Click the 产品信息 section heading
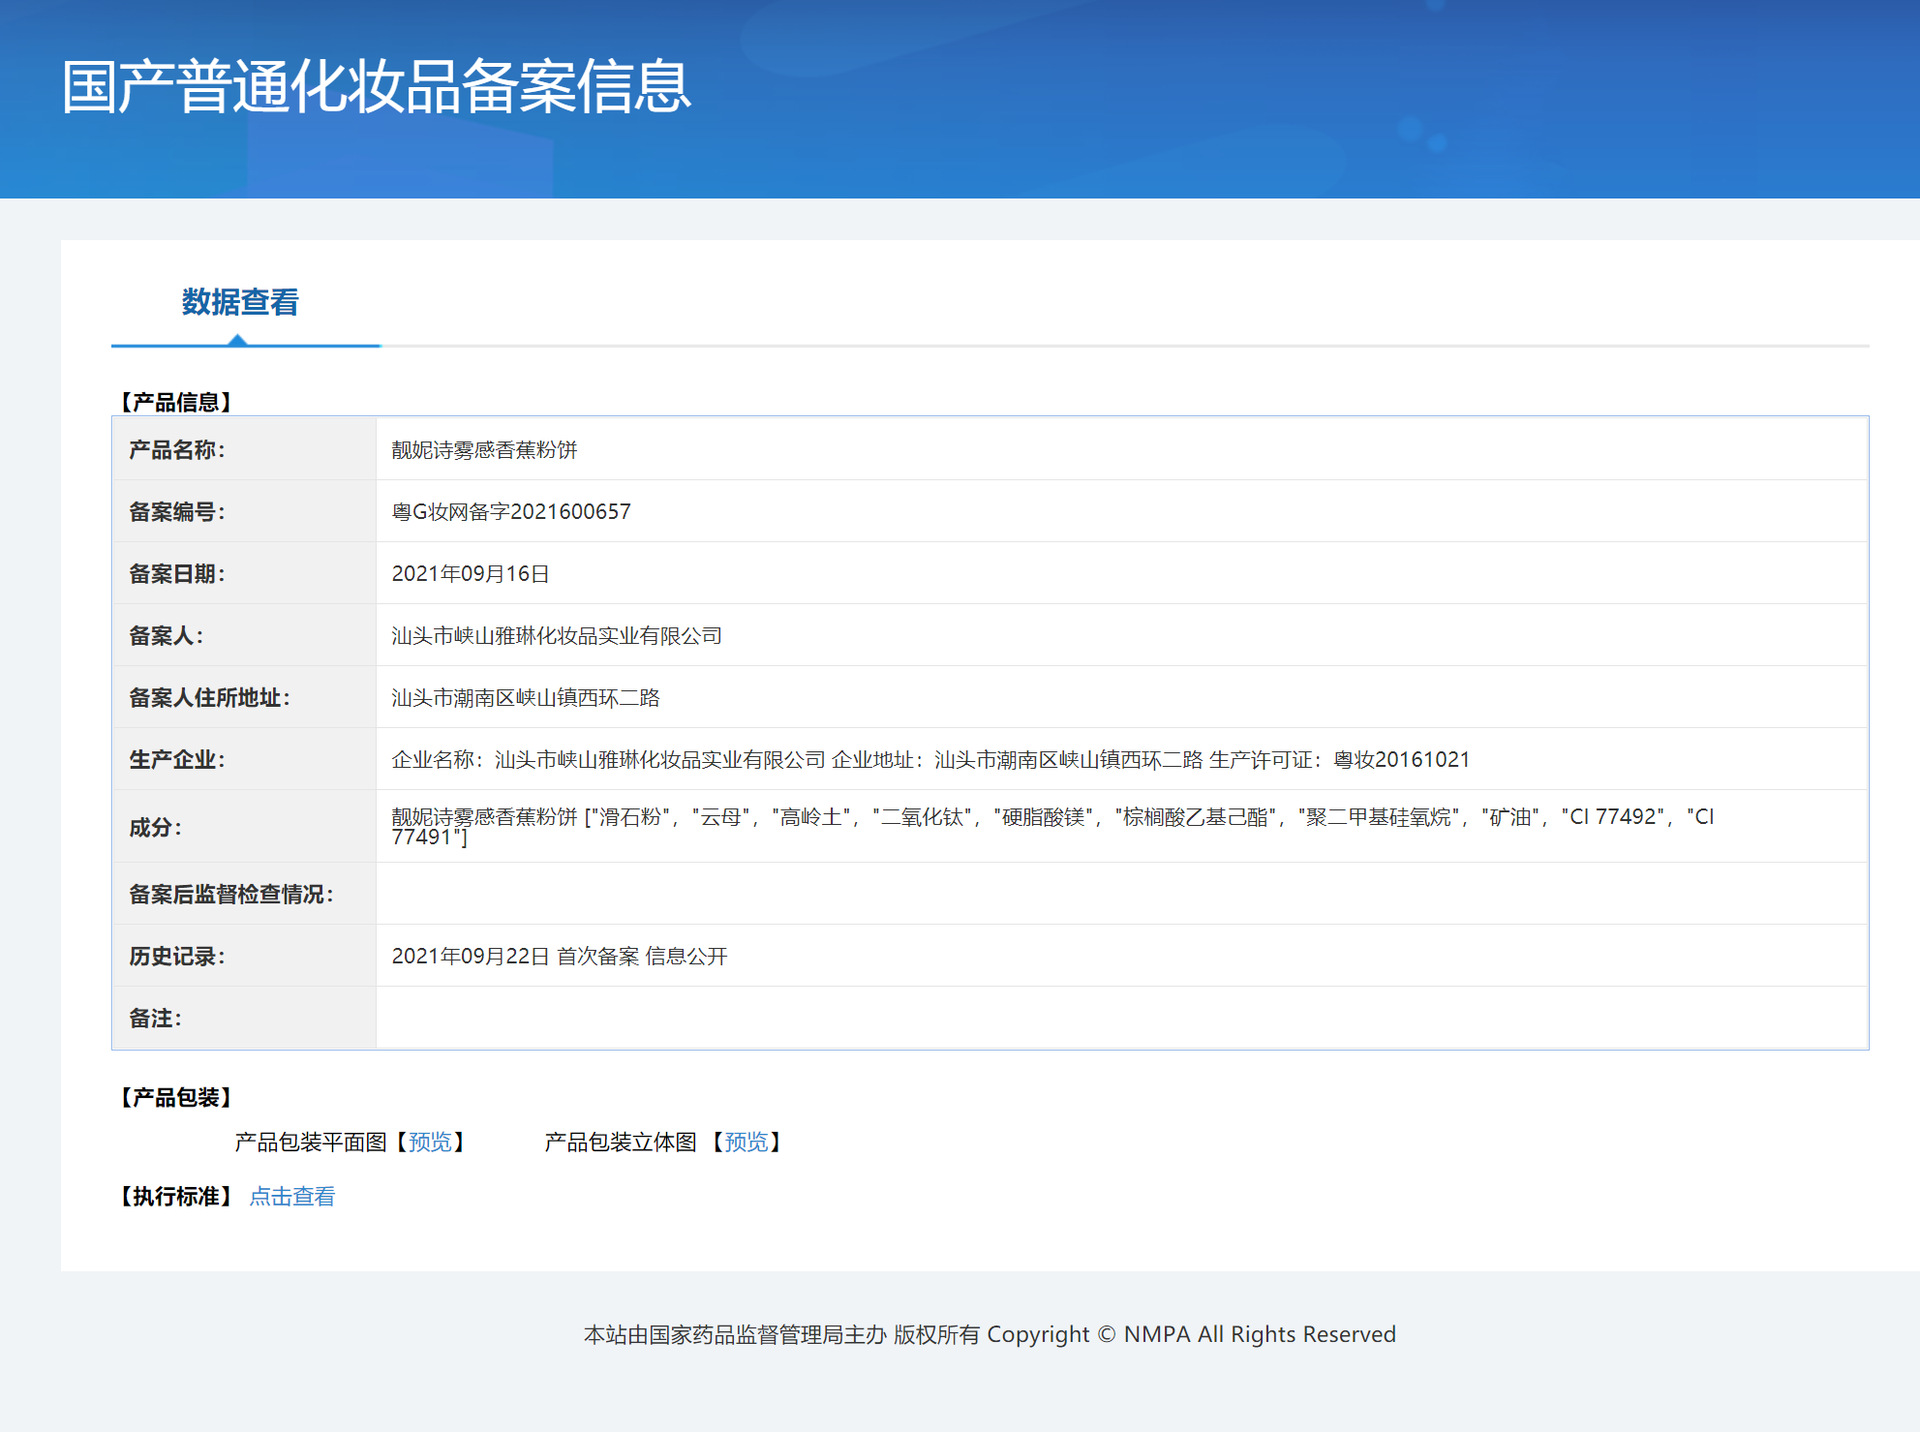The height and width of the screenshot is (1432, 1920). click(x=176, y=402)
